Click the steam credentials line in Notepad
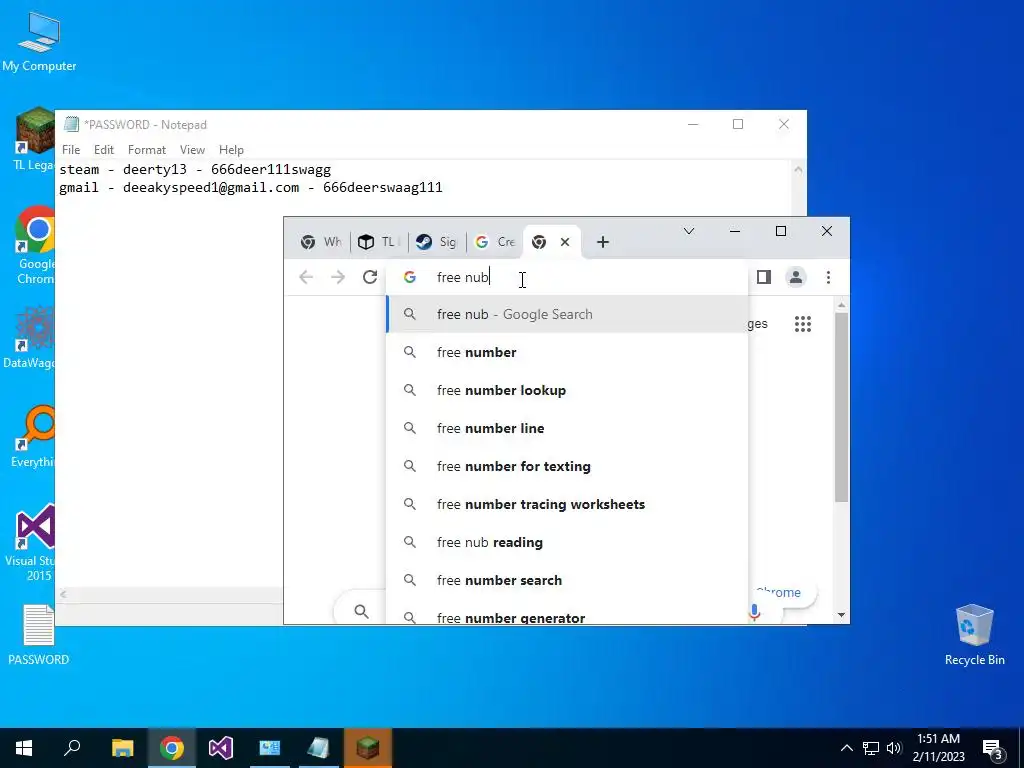 195,170
